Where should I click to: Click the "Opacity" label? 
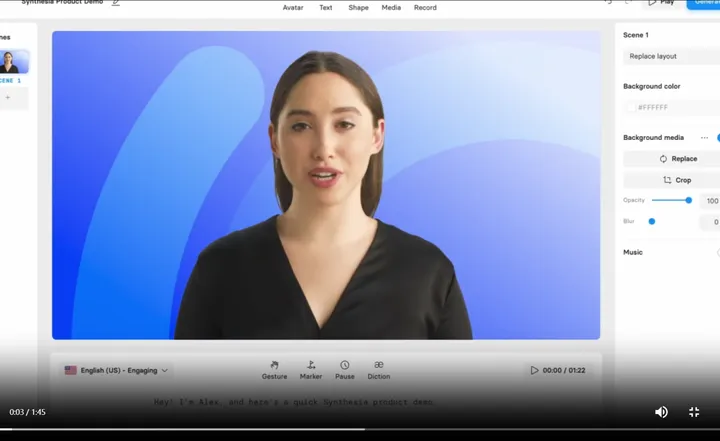click(x=634, y=200)
